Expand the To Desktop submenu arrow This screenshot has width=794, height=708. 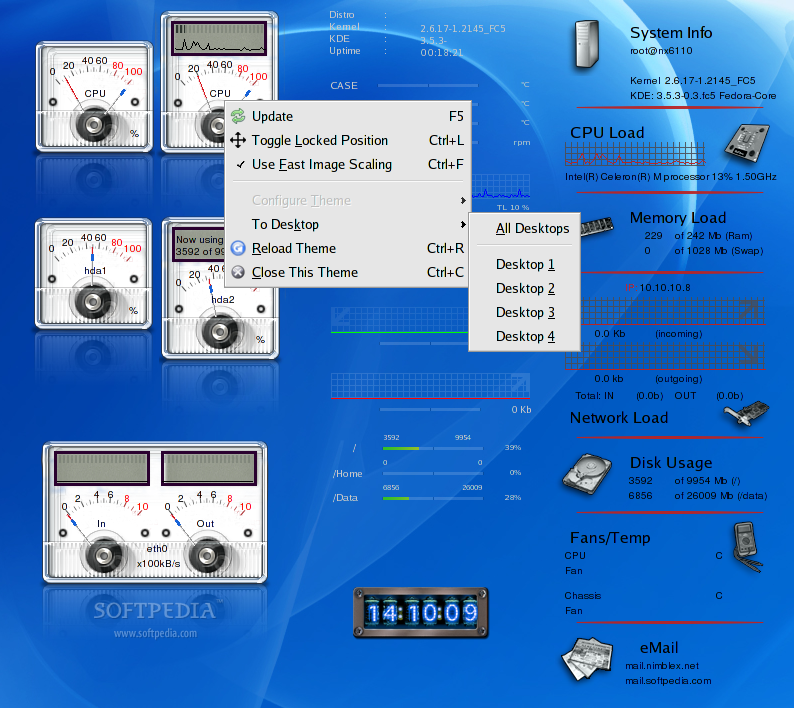pos(463,224)
